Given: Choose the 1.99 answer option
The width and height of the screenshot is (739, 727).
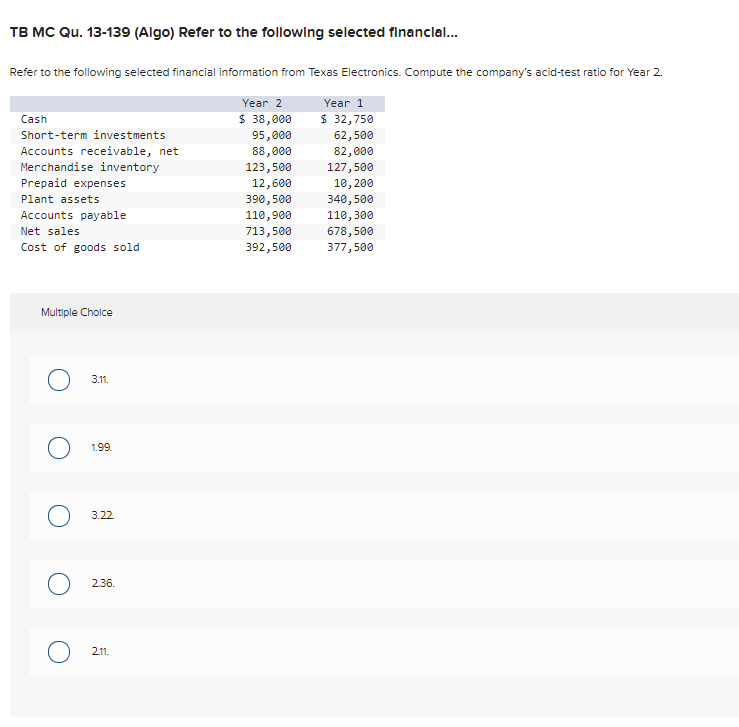Looking at the screenshot, I should [59, 448].
